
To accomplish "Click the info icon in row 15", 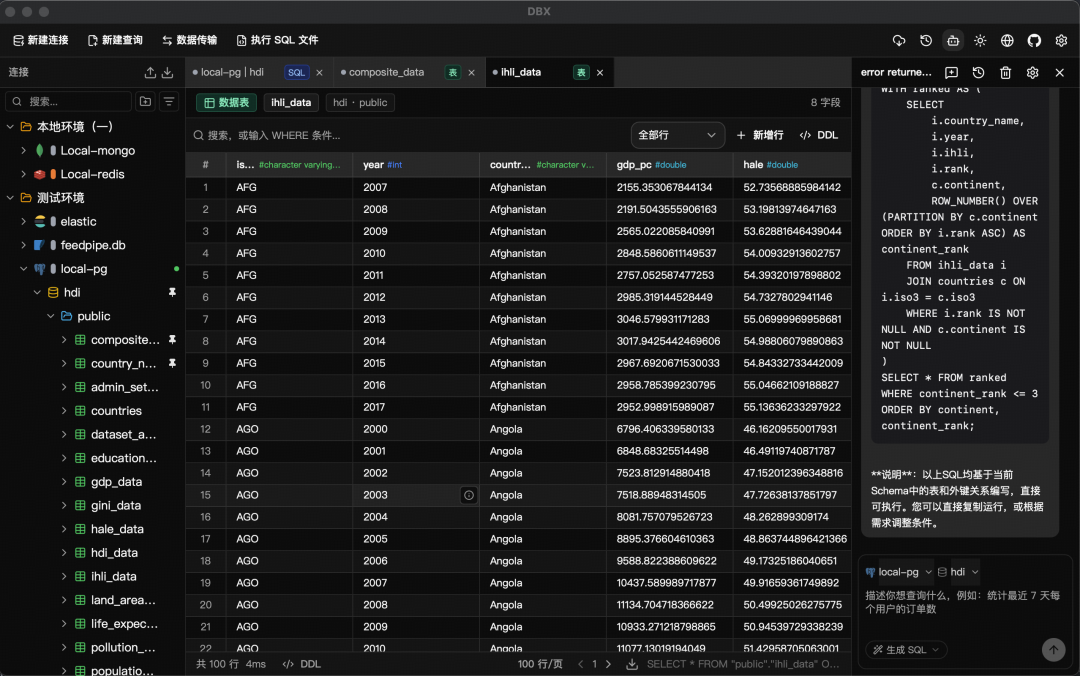I will coord(468,495).
